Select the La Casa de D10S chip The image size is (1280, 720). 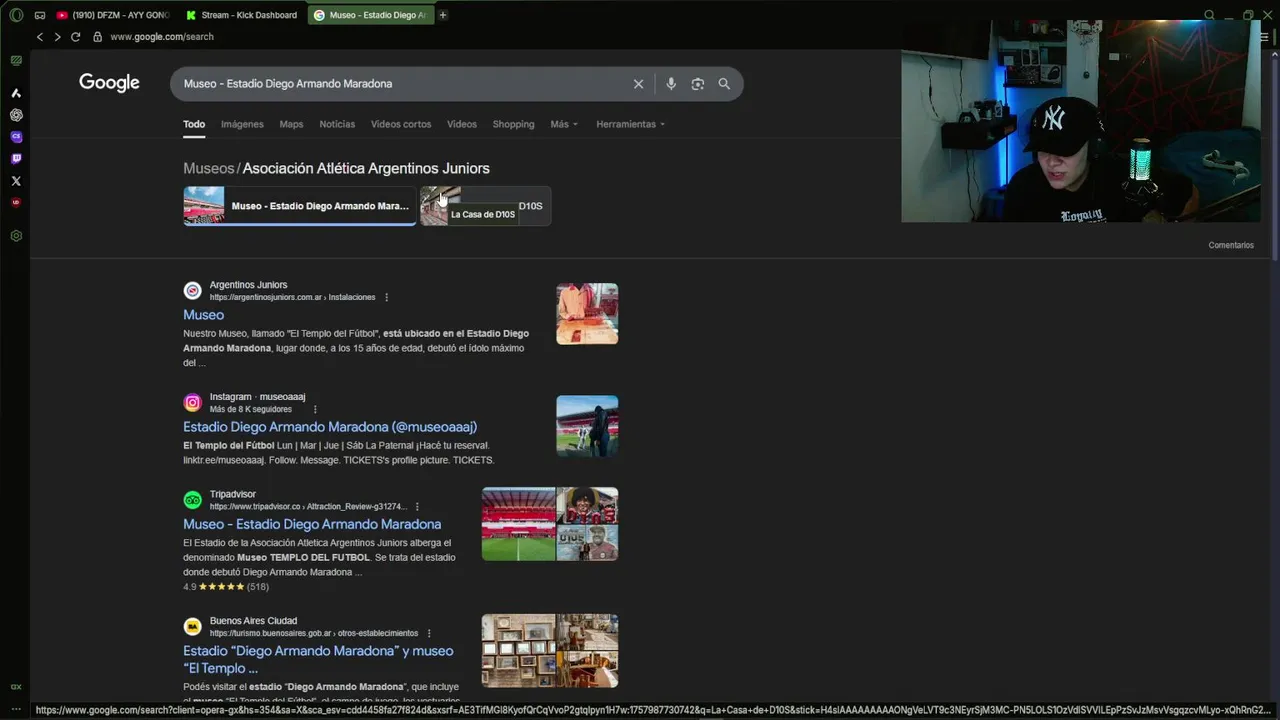click(x=486, y=206)
